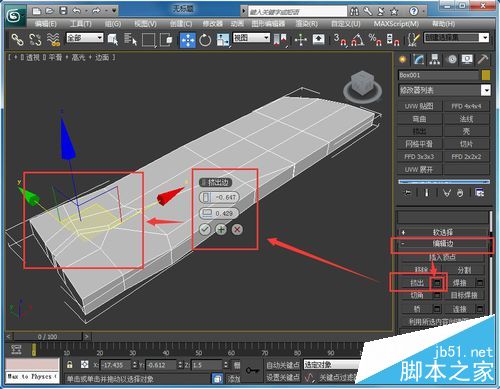Click the 目标焊接 button
This screenshot has height=389, width=500.
[x=464, y=295]
